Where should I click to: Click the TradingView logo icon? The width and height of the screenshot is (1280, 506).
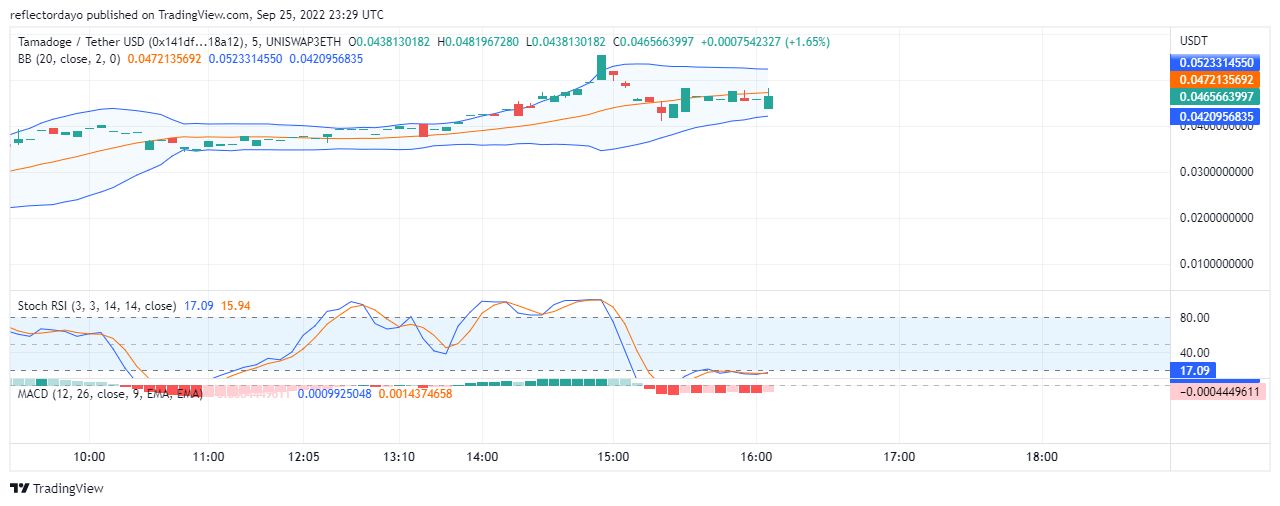point(20,489)
